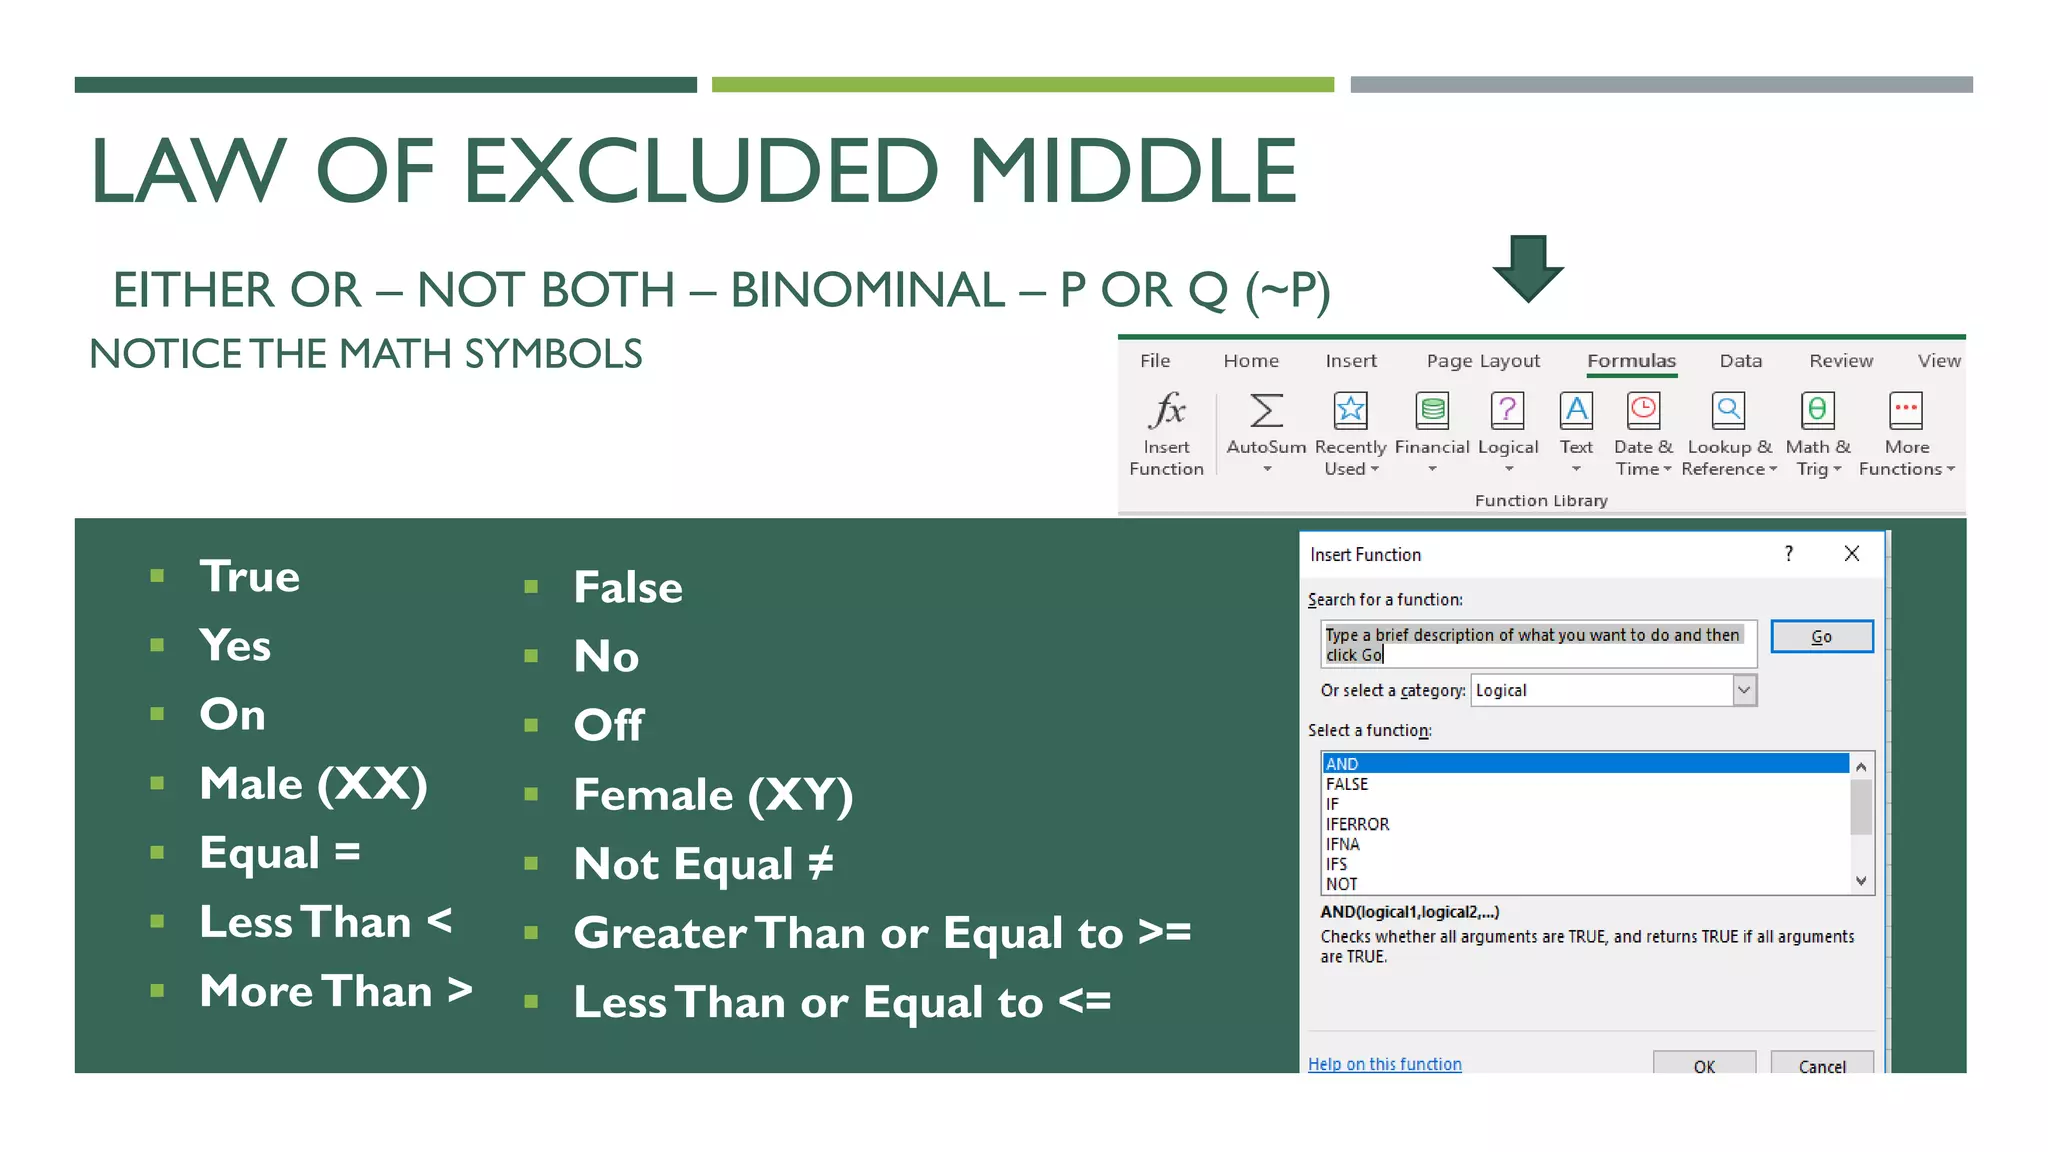Select IFERROR in the function list
2048x1152 pixels.
[1358, 824]
